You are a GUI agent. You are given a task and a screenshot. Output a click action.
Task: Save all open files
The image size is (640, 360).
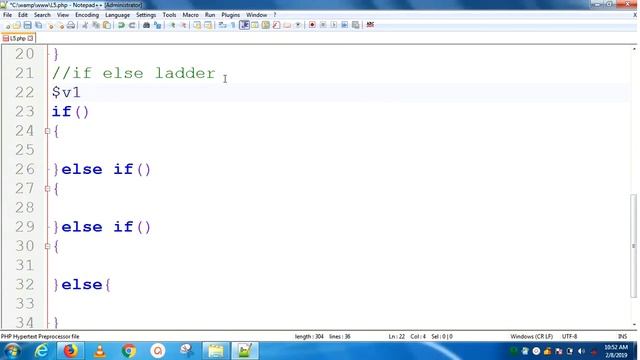pos(38,25)
